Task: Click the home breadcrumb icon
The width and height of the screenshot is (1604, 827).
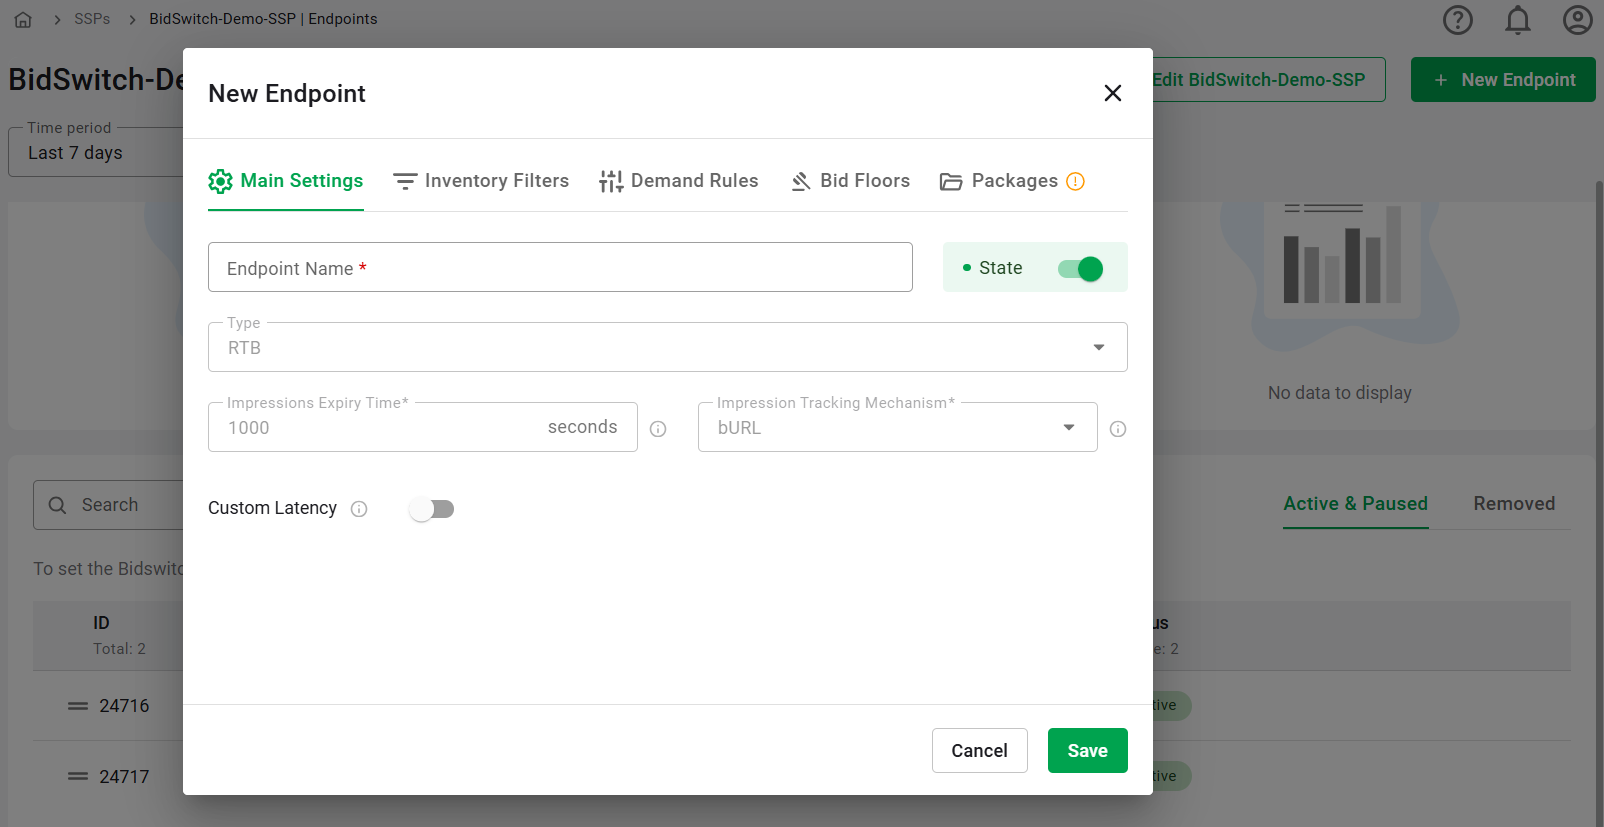Action: tap(23, 20)
